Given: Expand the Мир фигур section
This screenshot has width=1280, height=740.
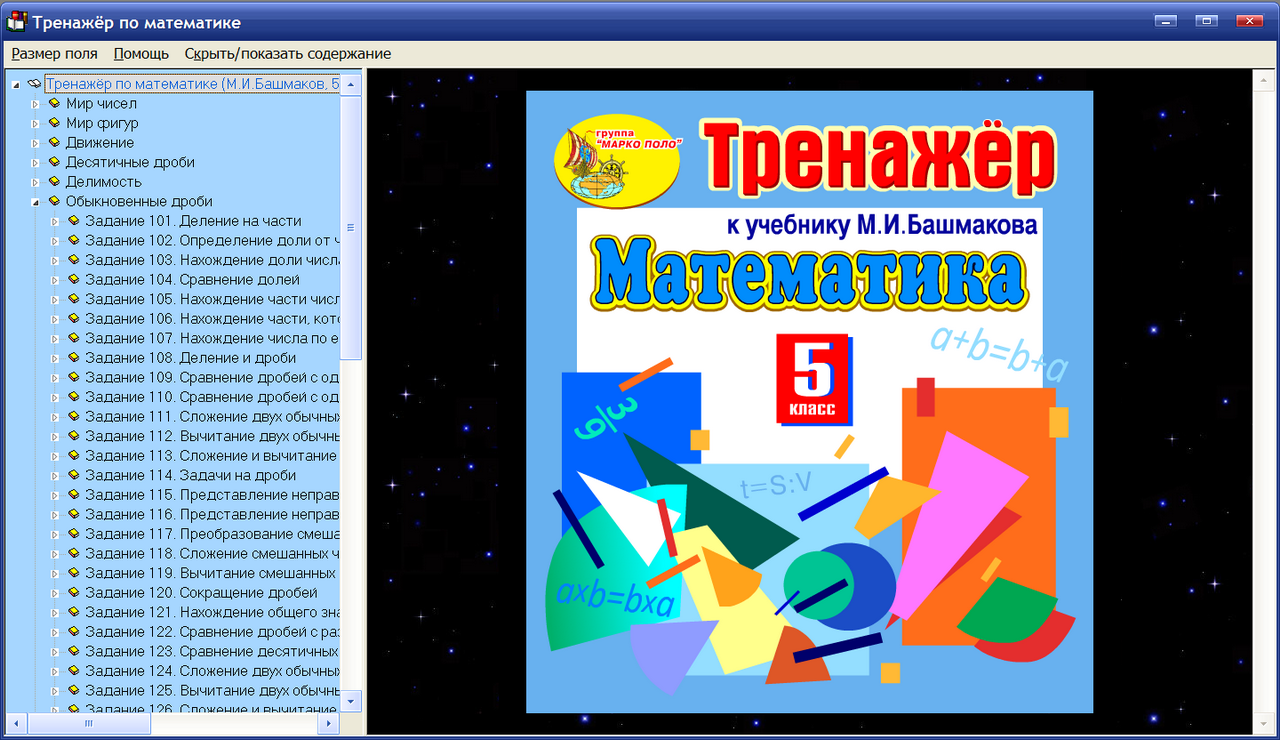Looking at the screenshot, I should coord(35,124).
